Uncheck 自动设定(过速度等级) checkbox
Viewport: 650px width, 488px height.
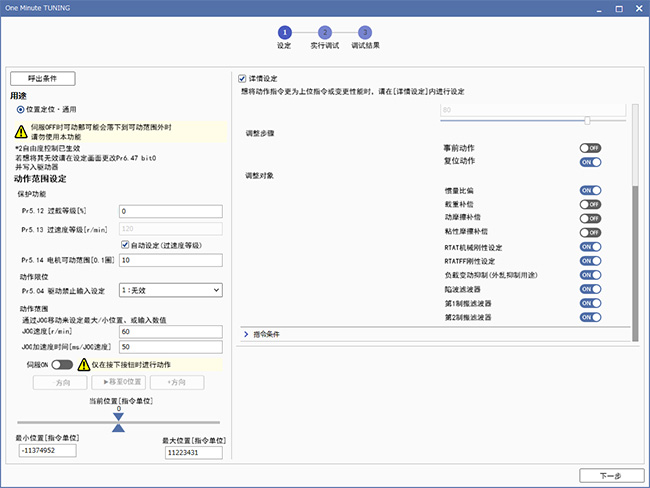pyautogui.click(x=124, y=244)
